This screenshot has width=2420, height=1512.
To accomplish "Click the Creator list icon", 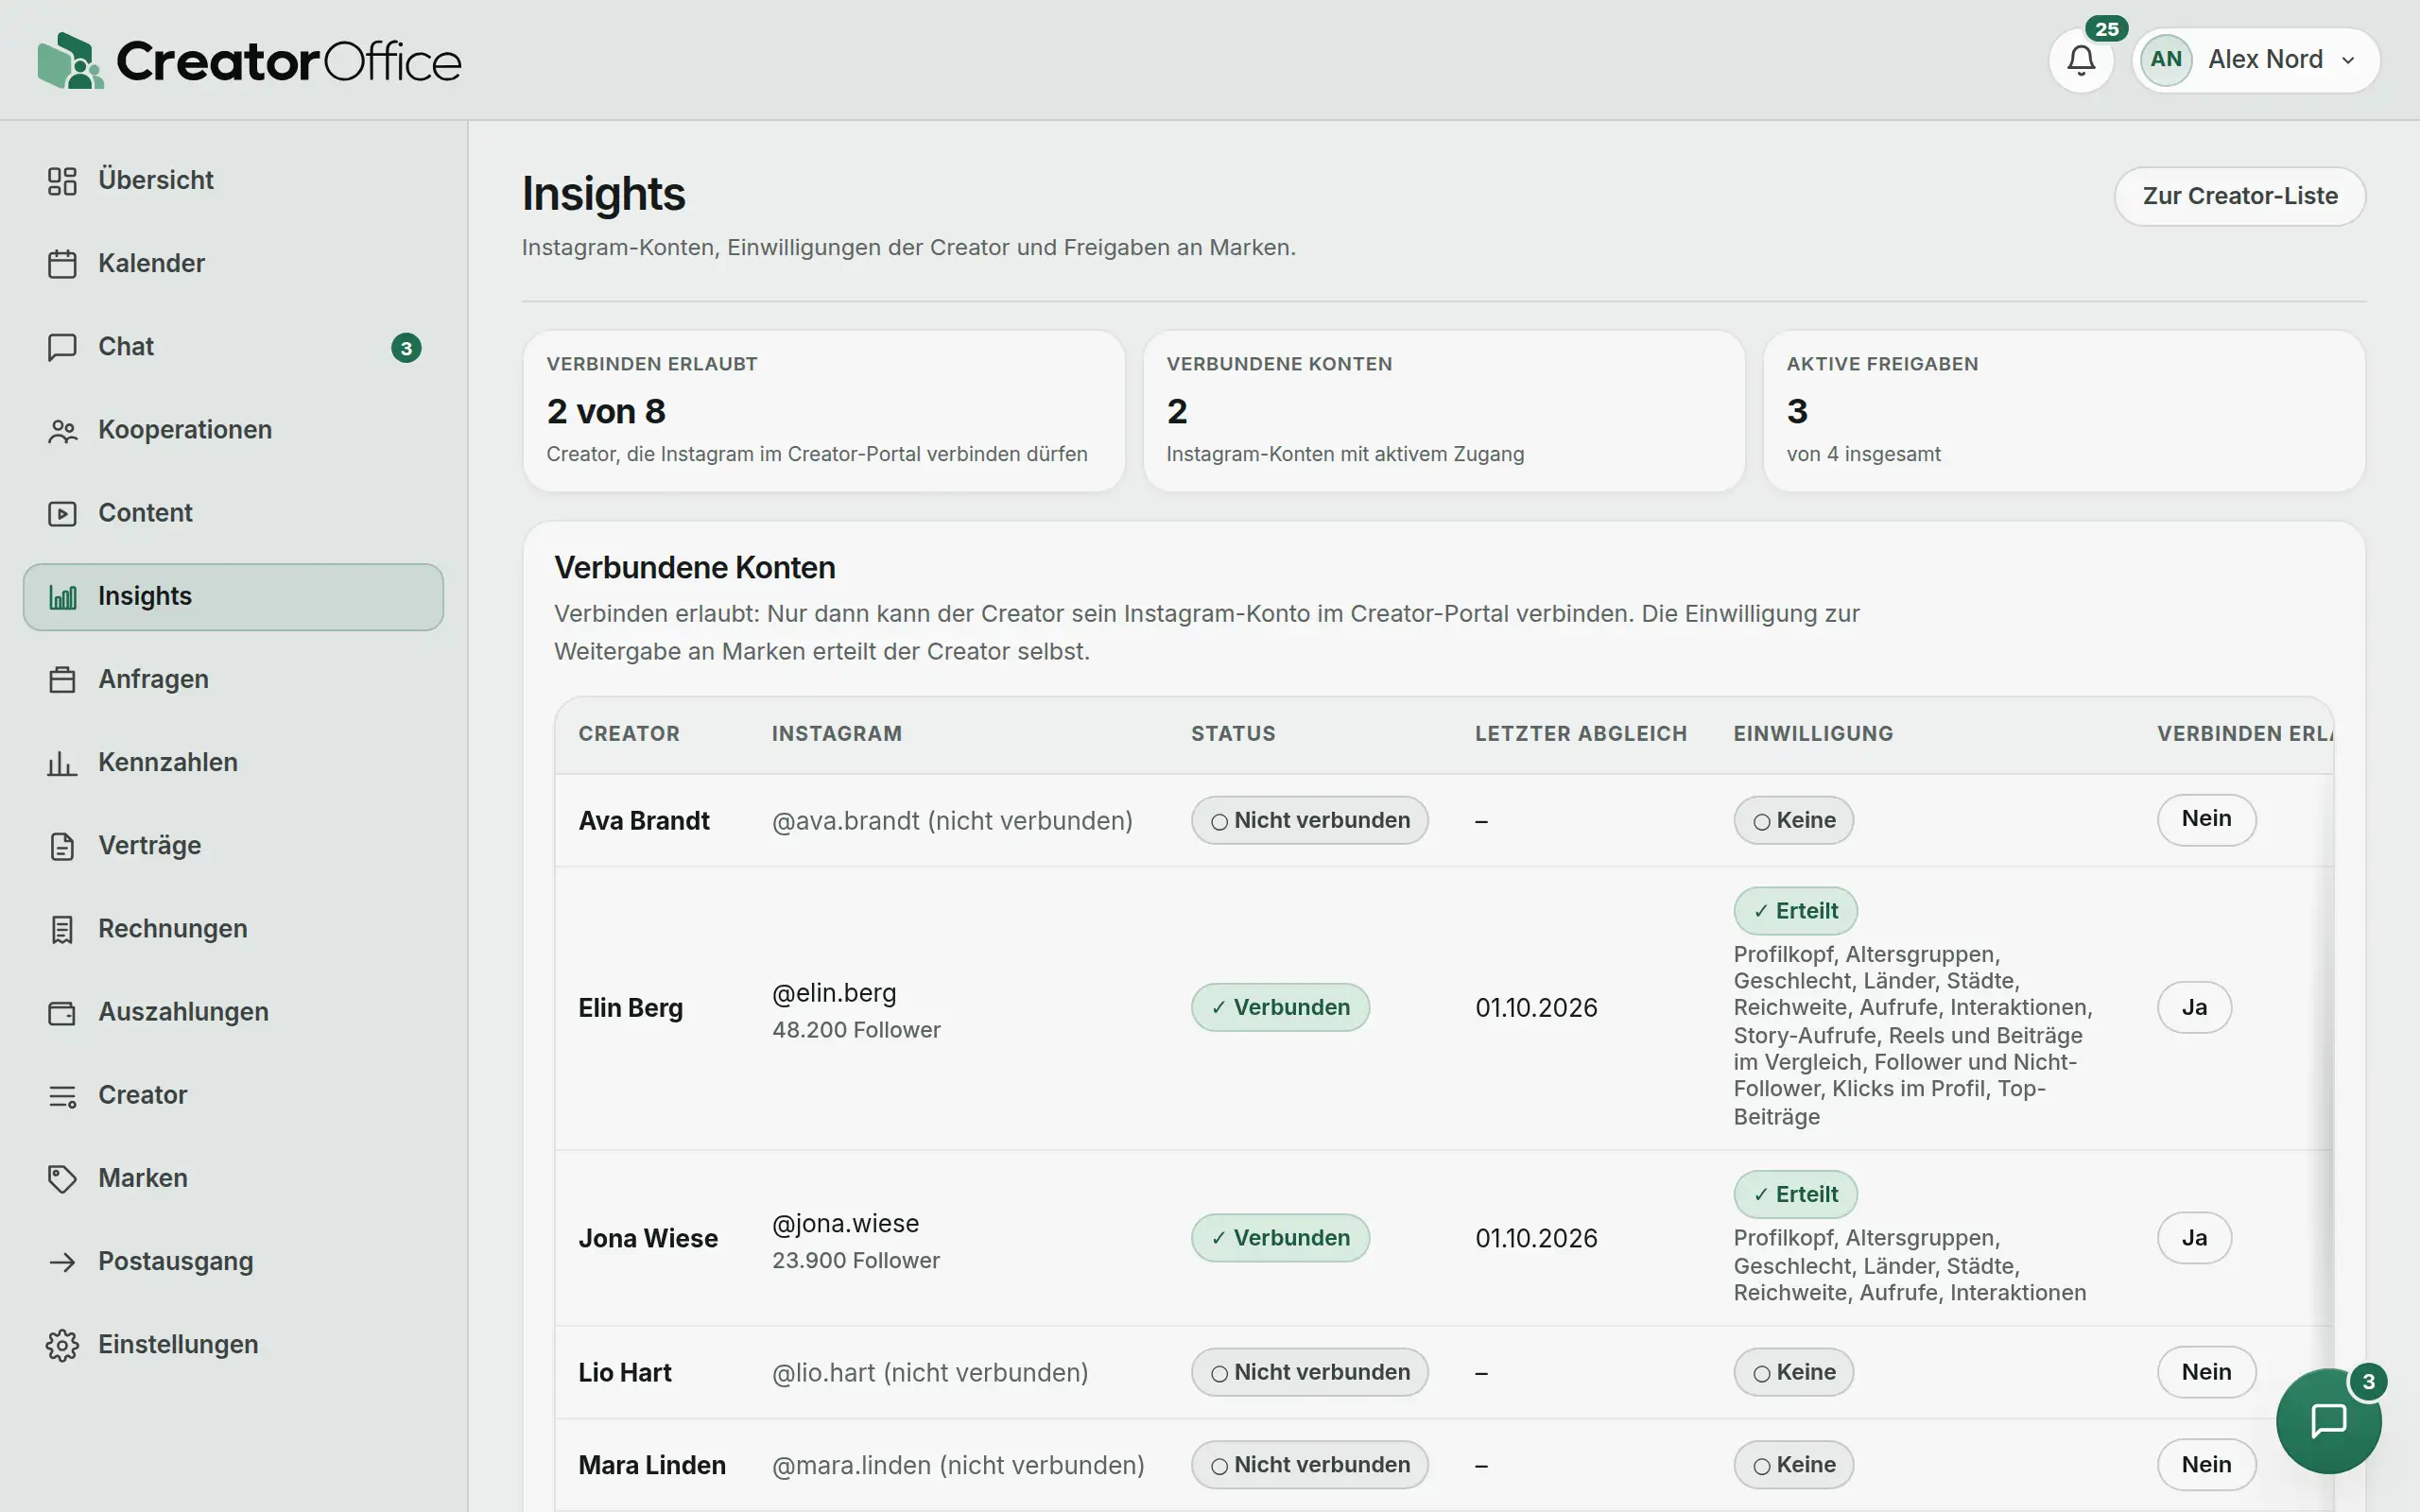I will (x=62, y=1096).
